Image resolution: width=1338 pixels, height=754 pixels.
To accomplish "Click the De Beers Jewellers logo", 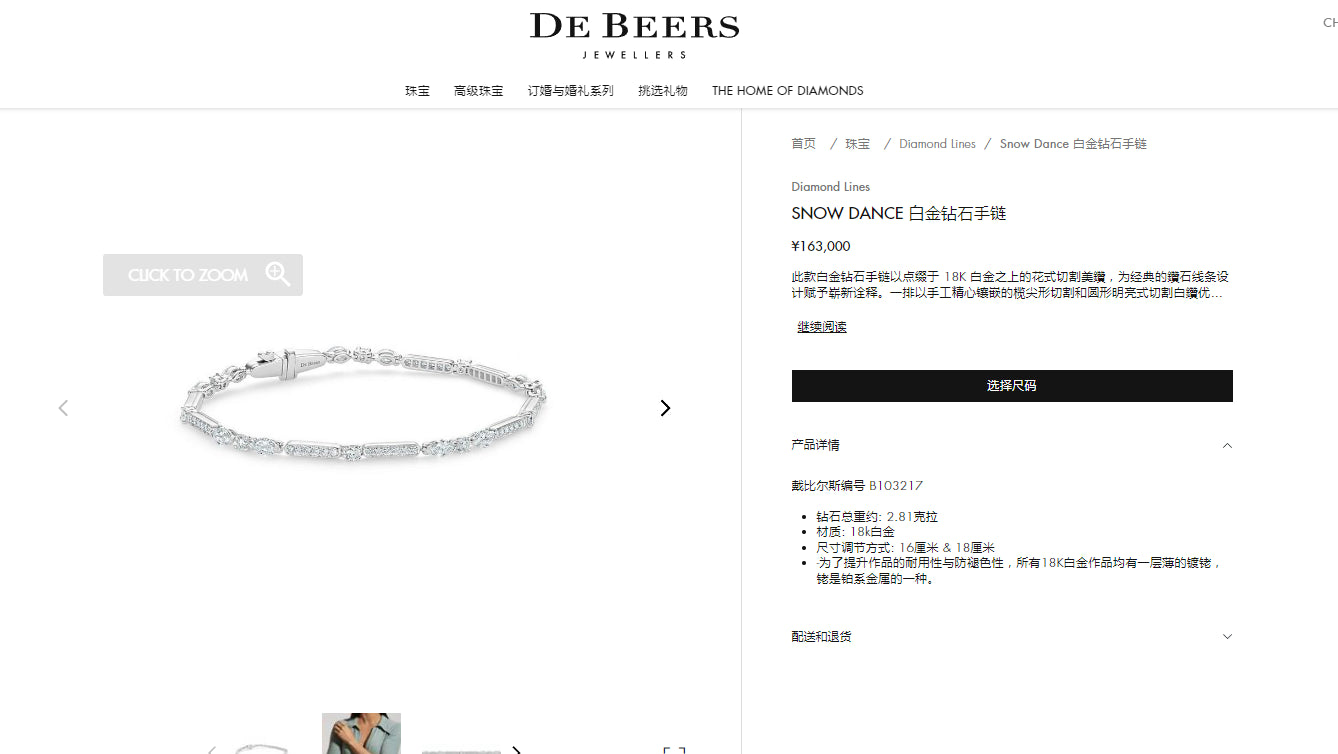I will click(634, 36).
